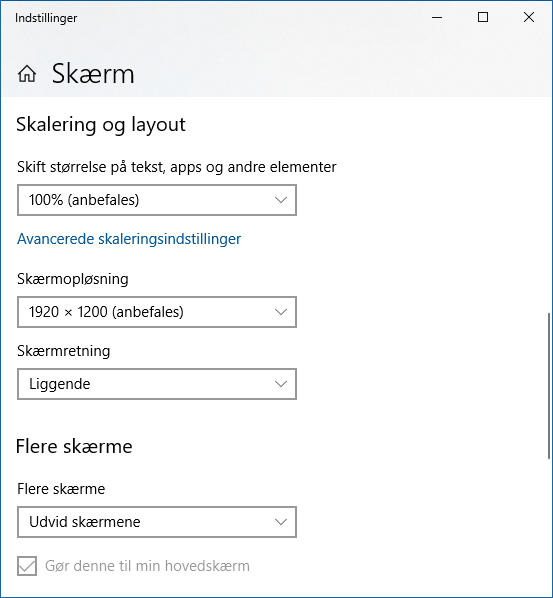Screen dimensions: 553x598
Task: Minimize the Indstillinger window
Action: 437,17
